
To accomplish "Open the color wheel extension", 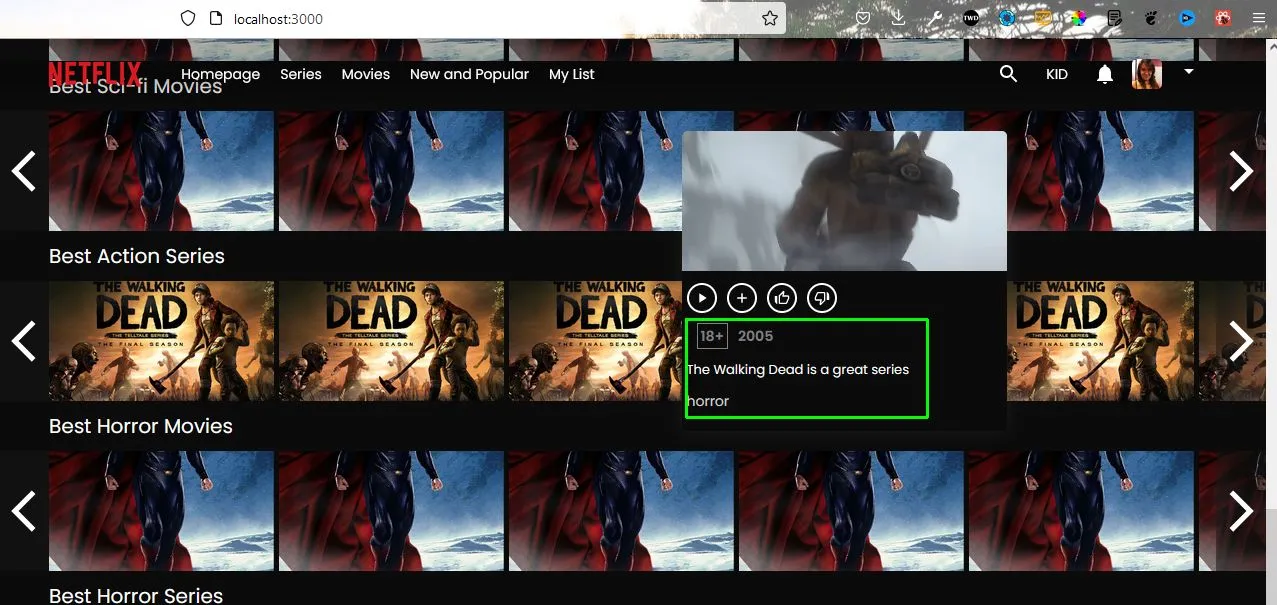I will click(x=1079, y=18).
